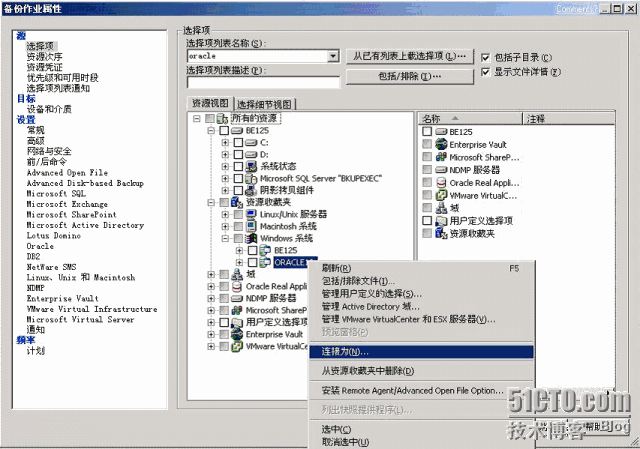The height and width of the screenshot is (449, 640).
Task: Click the C: drive icon
Action: tap(251, 142)
